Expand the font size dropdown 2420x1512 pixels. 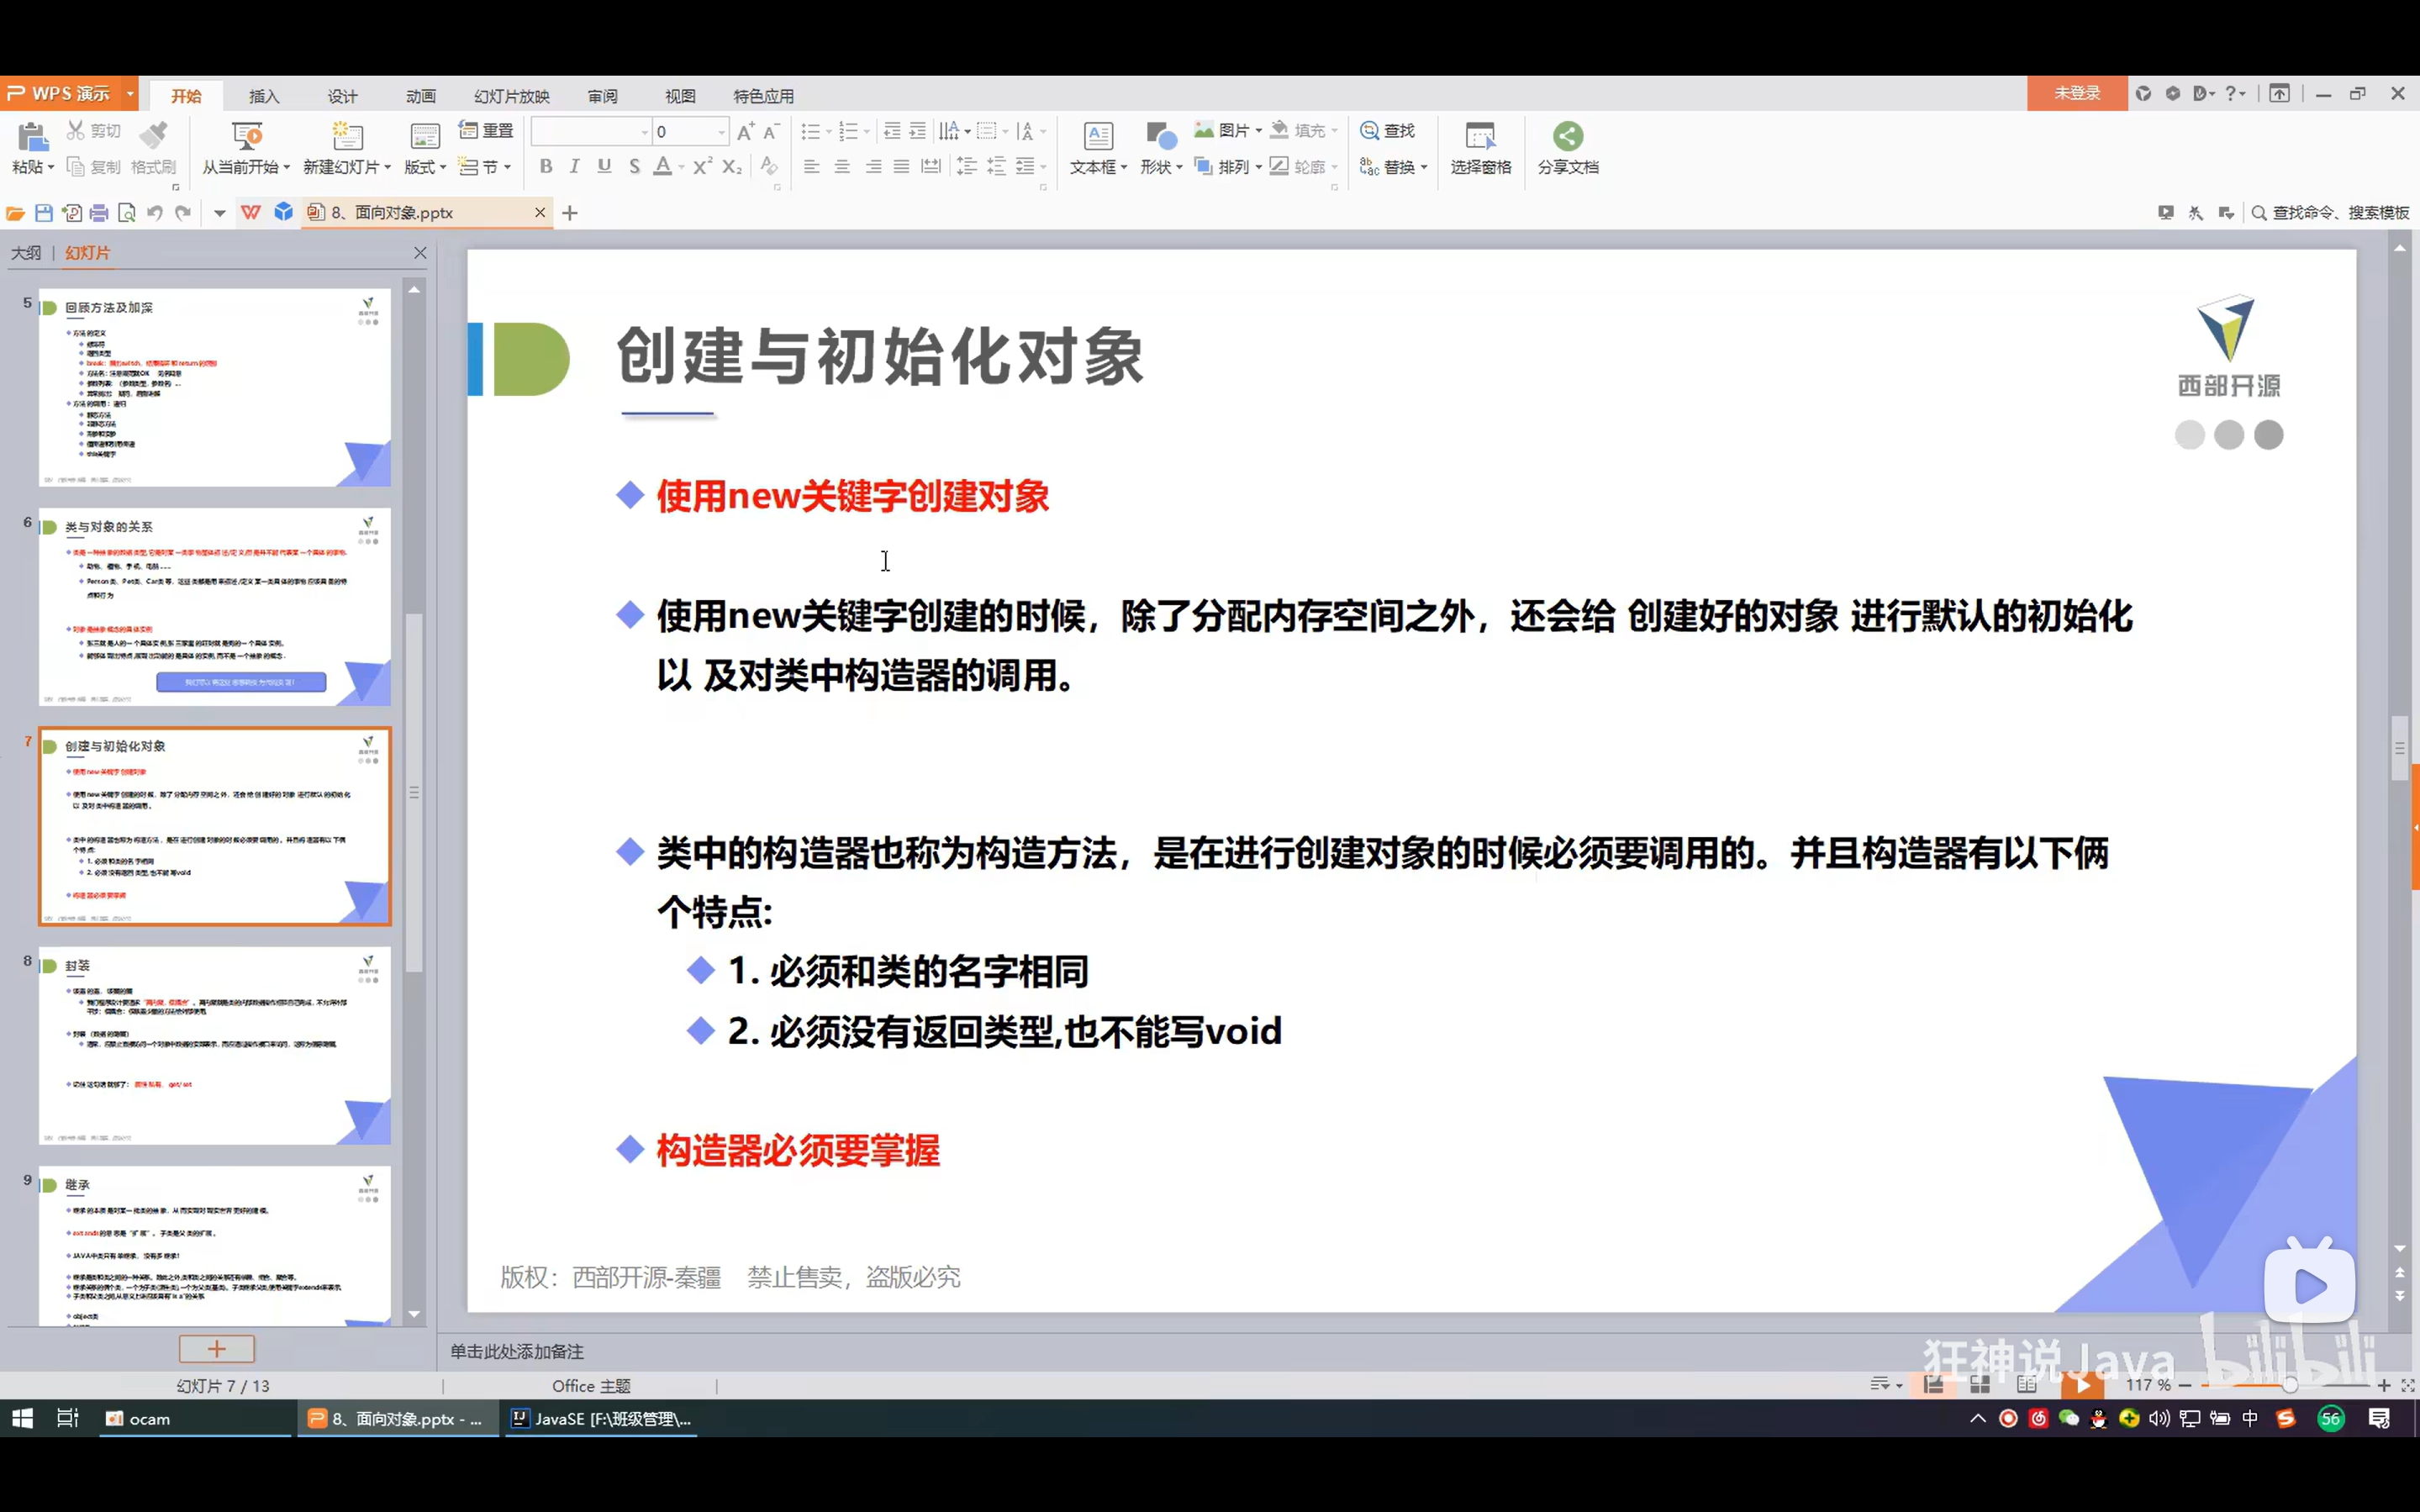pyautogui.click(x=721, y=132)
